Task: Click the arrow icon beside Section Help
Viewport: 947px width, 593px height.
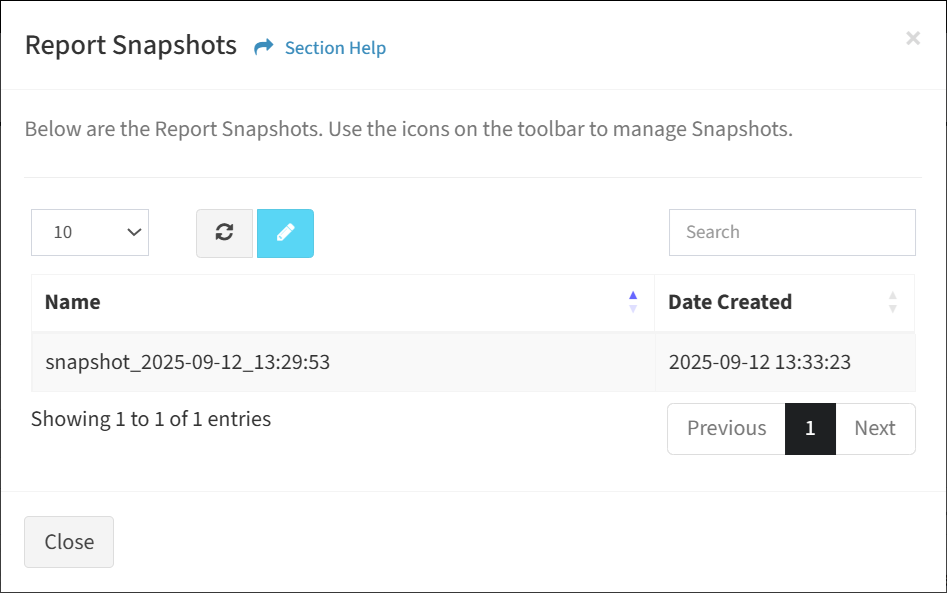Action: click(263, 47)
